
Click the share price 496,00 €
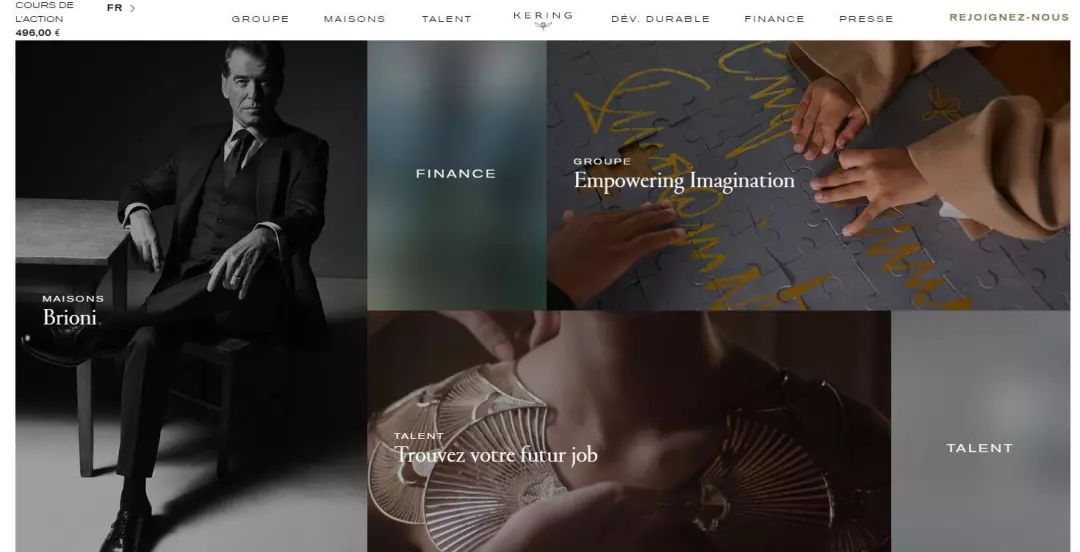[x=38, y=32]
